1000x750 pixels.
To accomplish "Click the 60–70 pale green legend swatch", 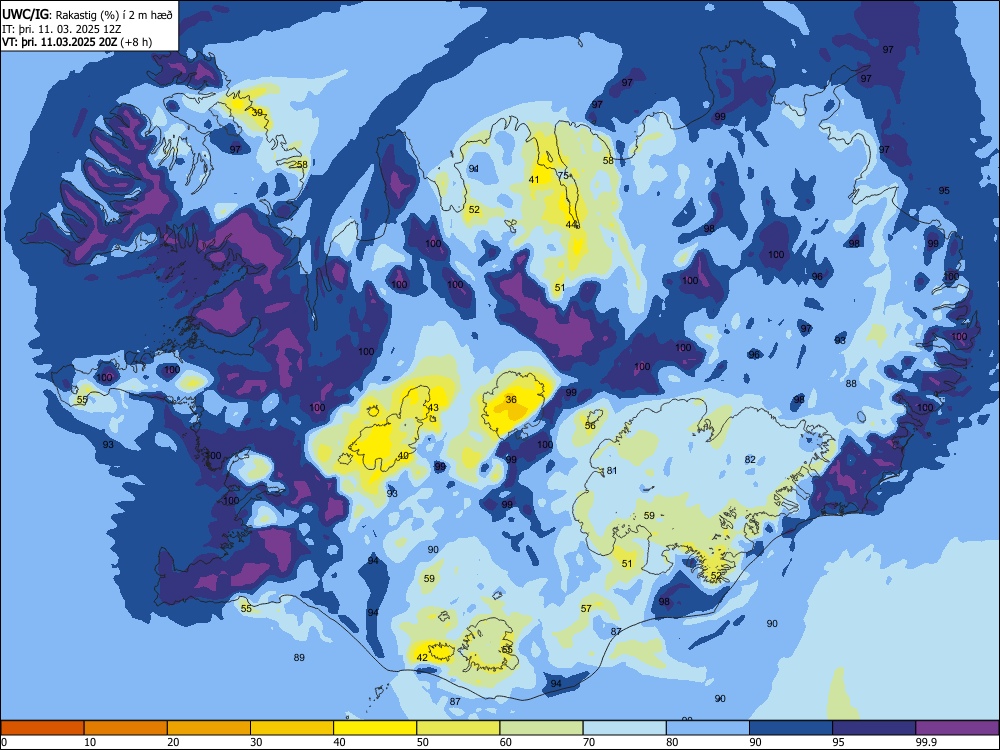I will point(541,728).
